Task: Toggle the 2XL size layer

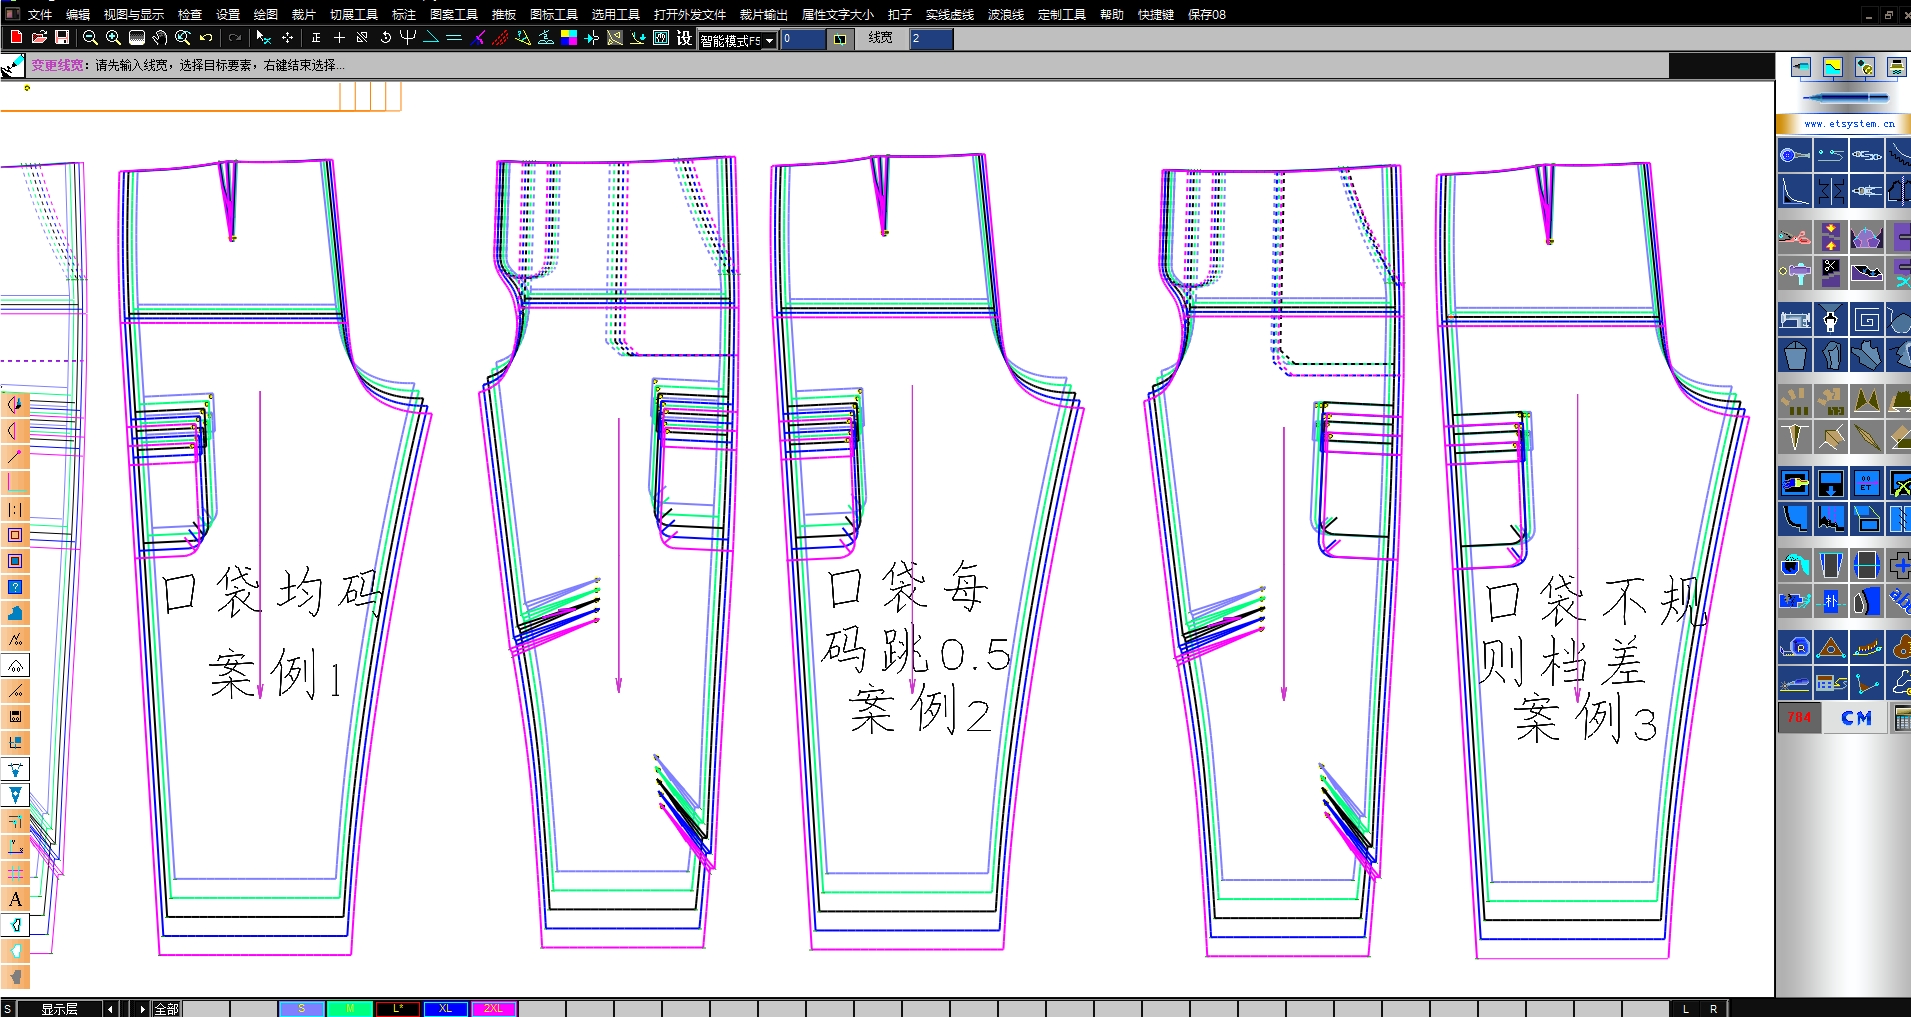Action: click(x=494, y=1009)
